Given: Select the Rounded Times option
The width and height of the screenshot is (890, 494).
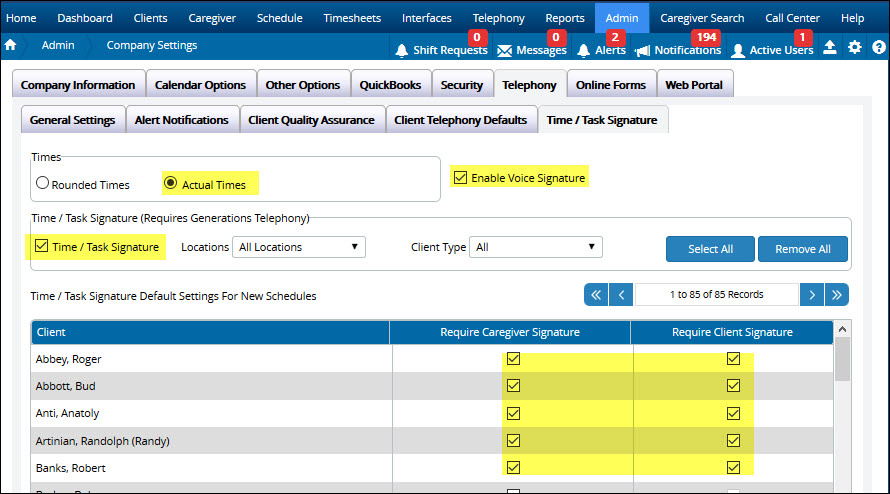Looking at the screenshot, I should click(43, 183).
